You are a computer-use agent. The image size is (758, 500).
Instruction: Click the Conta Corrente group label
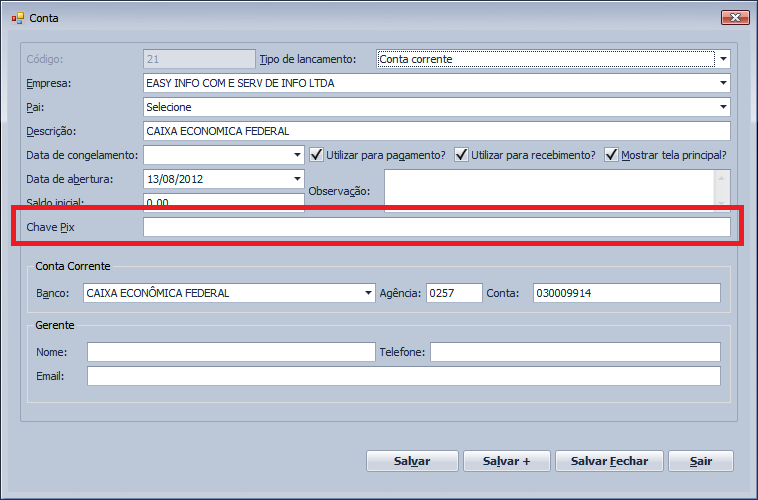click(x=73, y=266)
